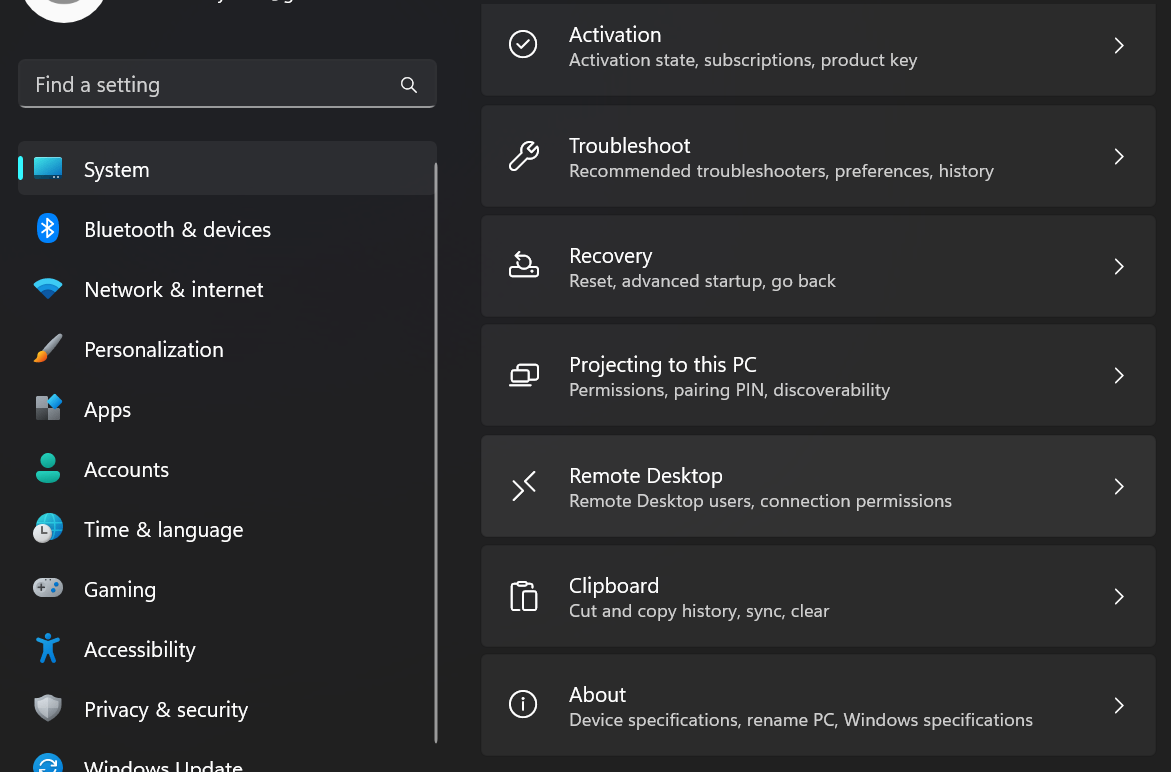Click the Personalization paintbrush icon

coord(48,349)
